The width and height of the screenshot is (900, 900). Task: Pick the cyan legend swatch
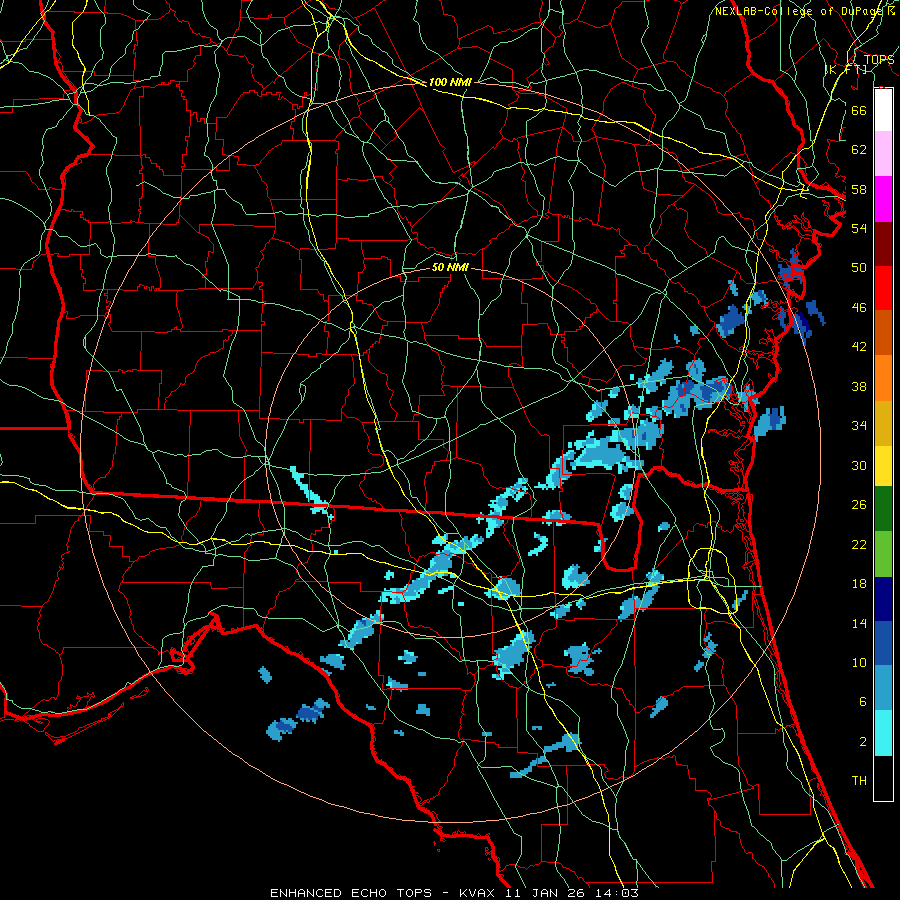[883, 733]
